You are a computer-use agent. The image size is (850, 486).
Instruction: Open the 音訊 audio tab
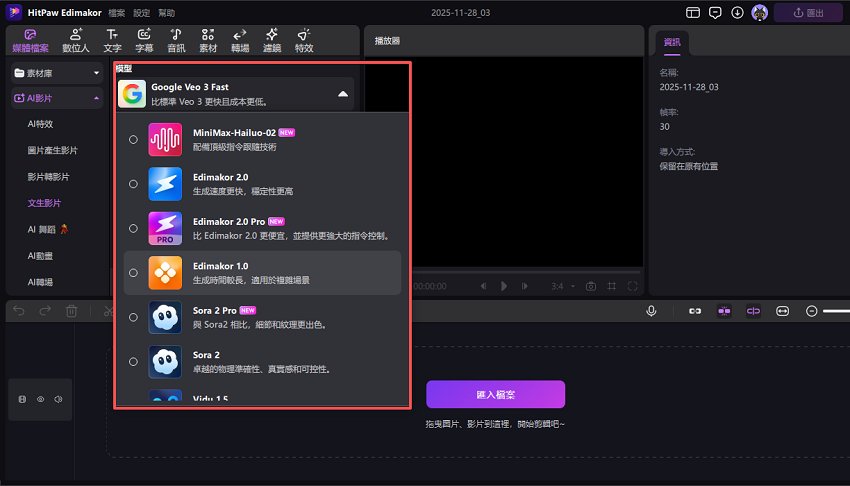tap(176, 41)
